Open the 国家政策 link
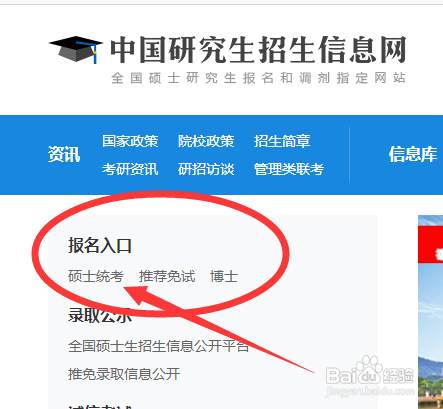The image size is (443, 409). (130, 141)
